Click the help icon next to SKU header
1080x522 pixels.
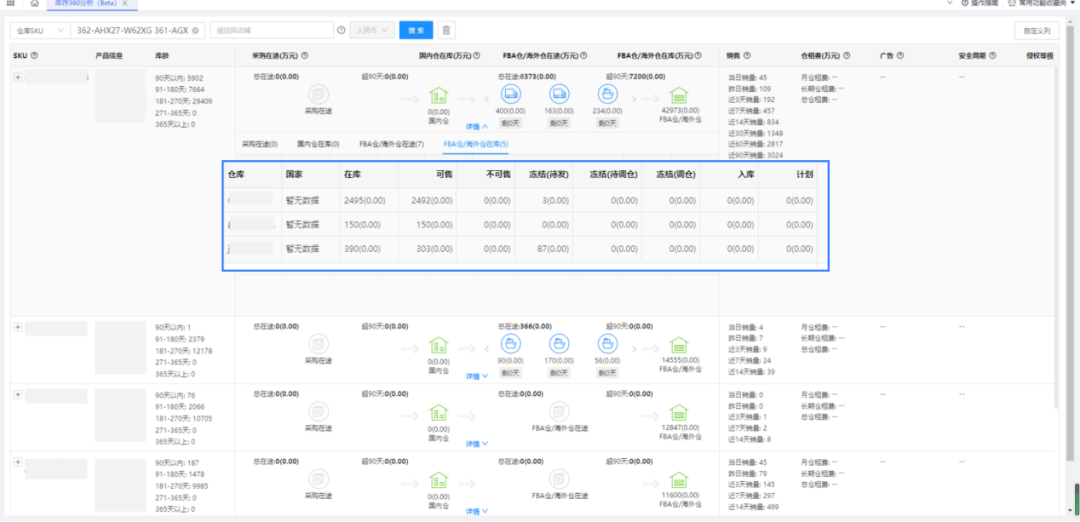34,56
